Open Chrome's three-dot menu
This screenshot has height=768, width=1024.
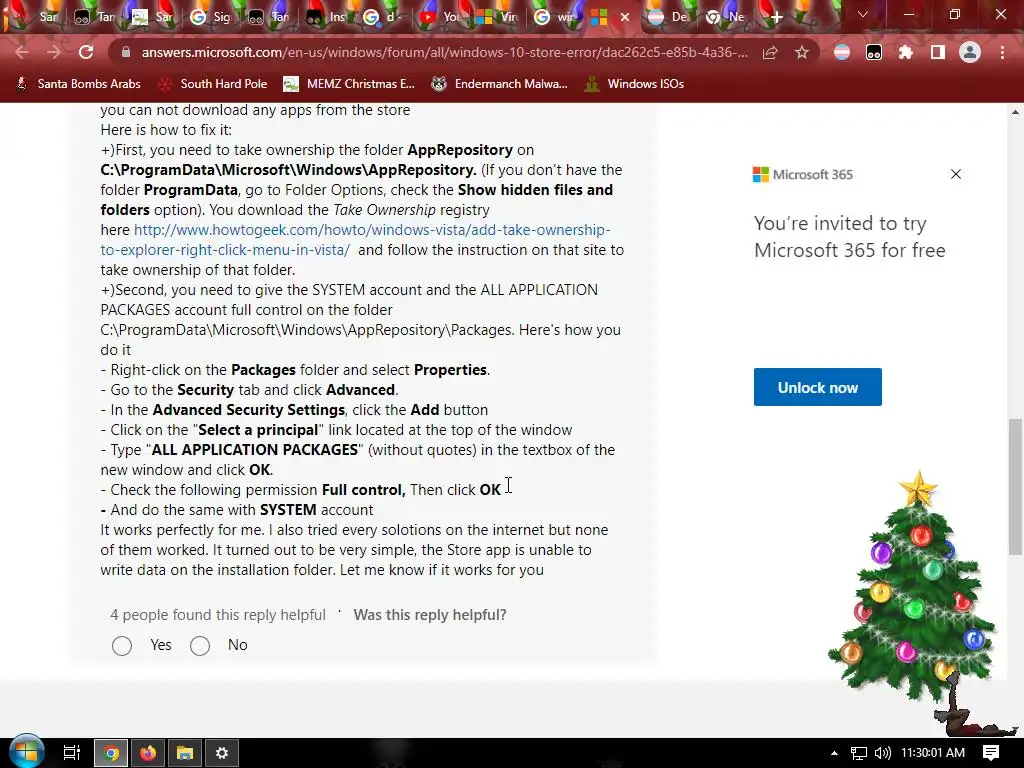(x=1002, y=52)
